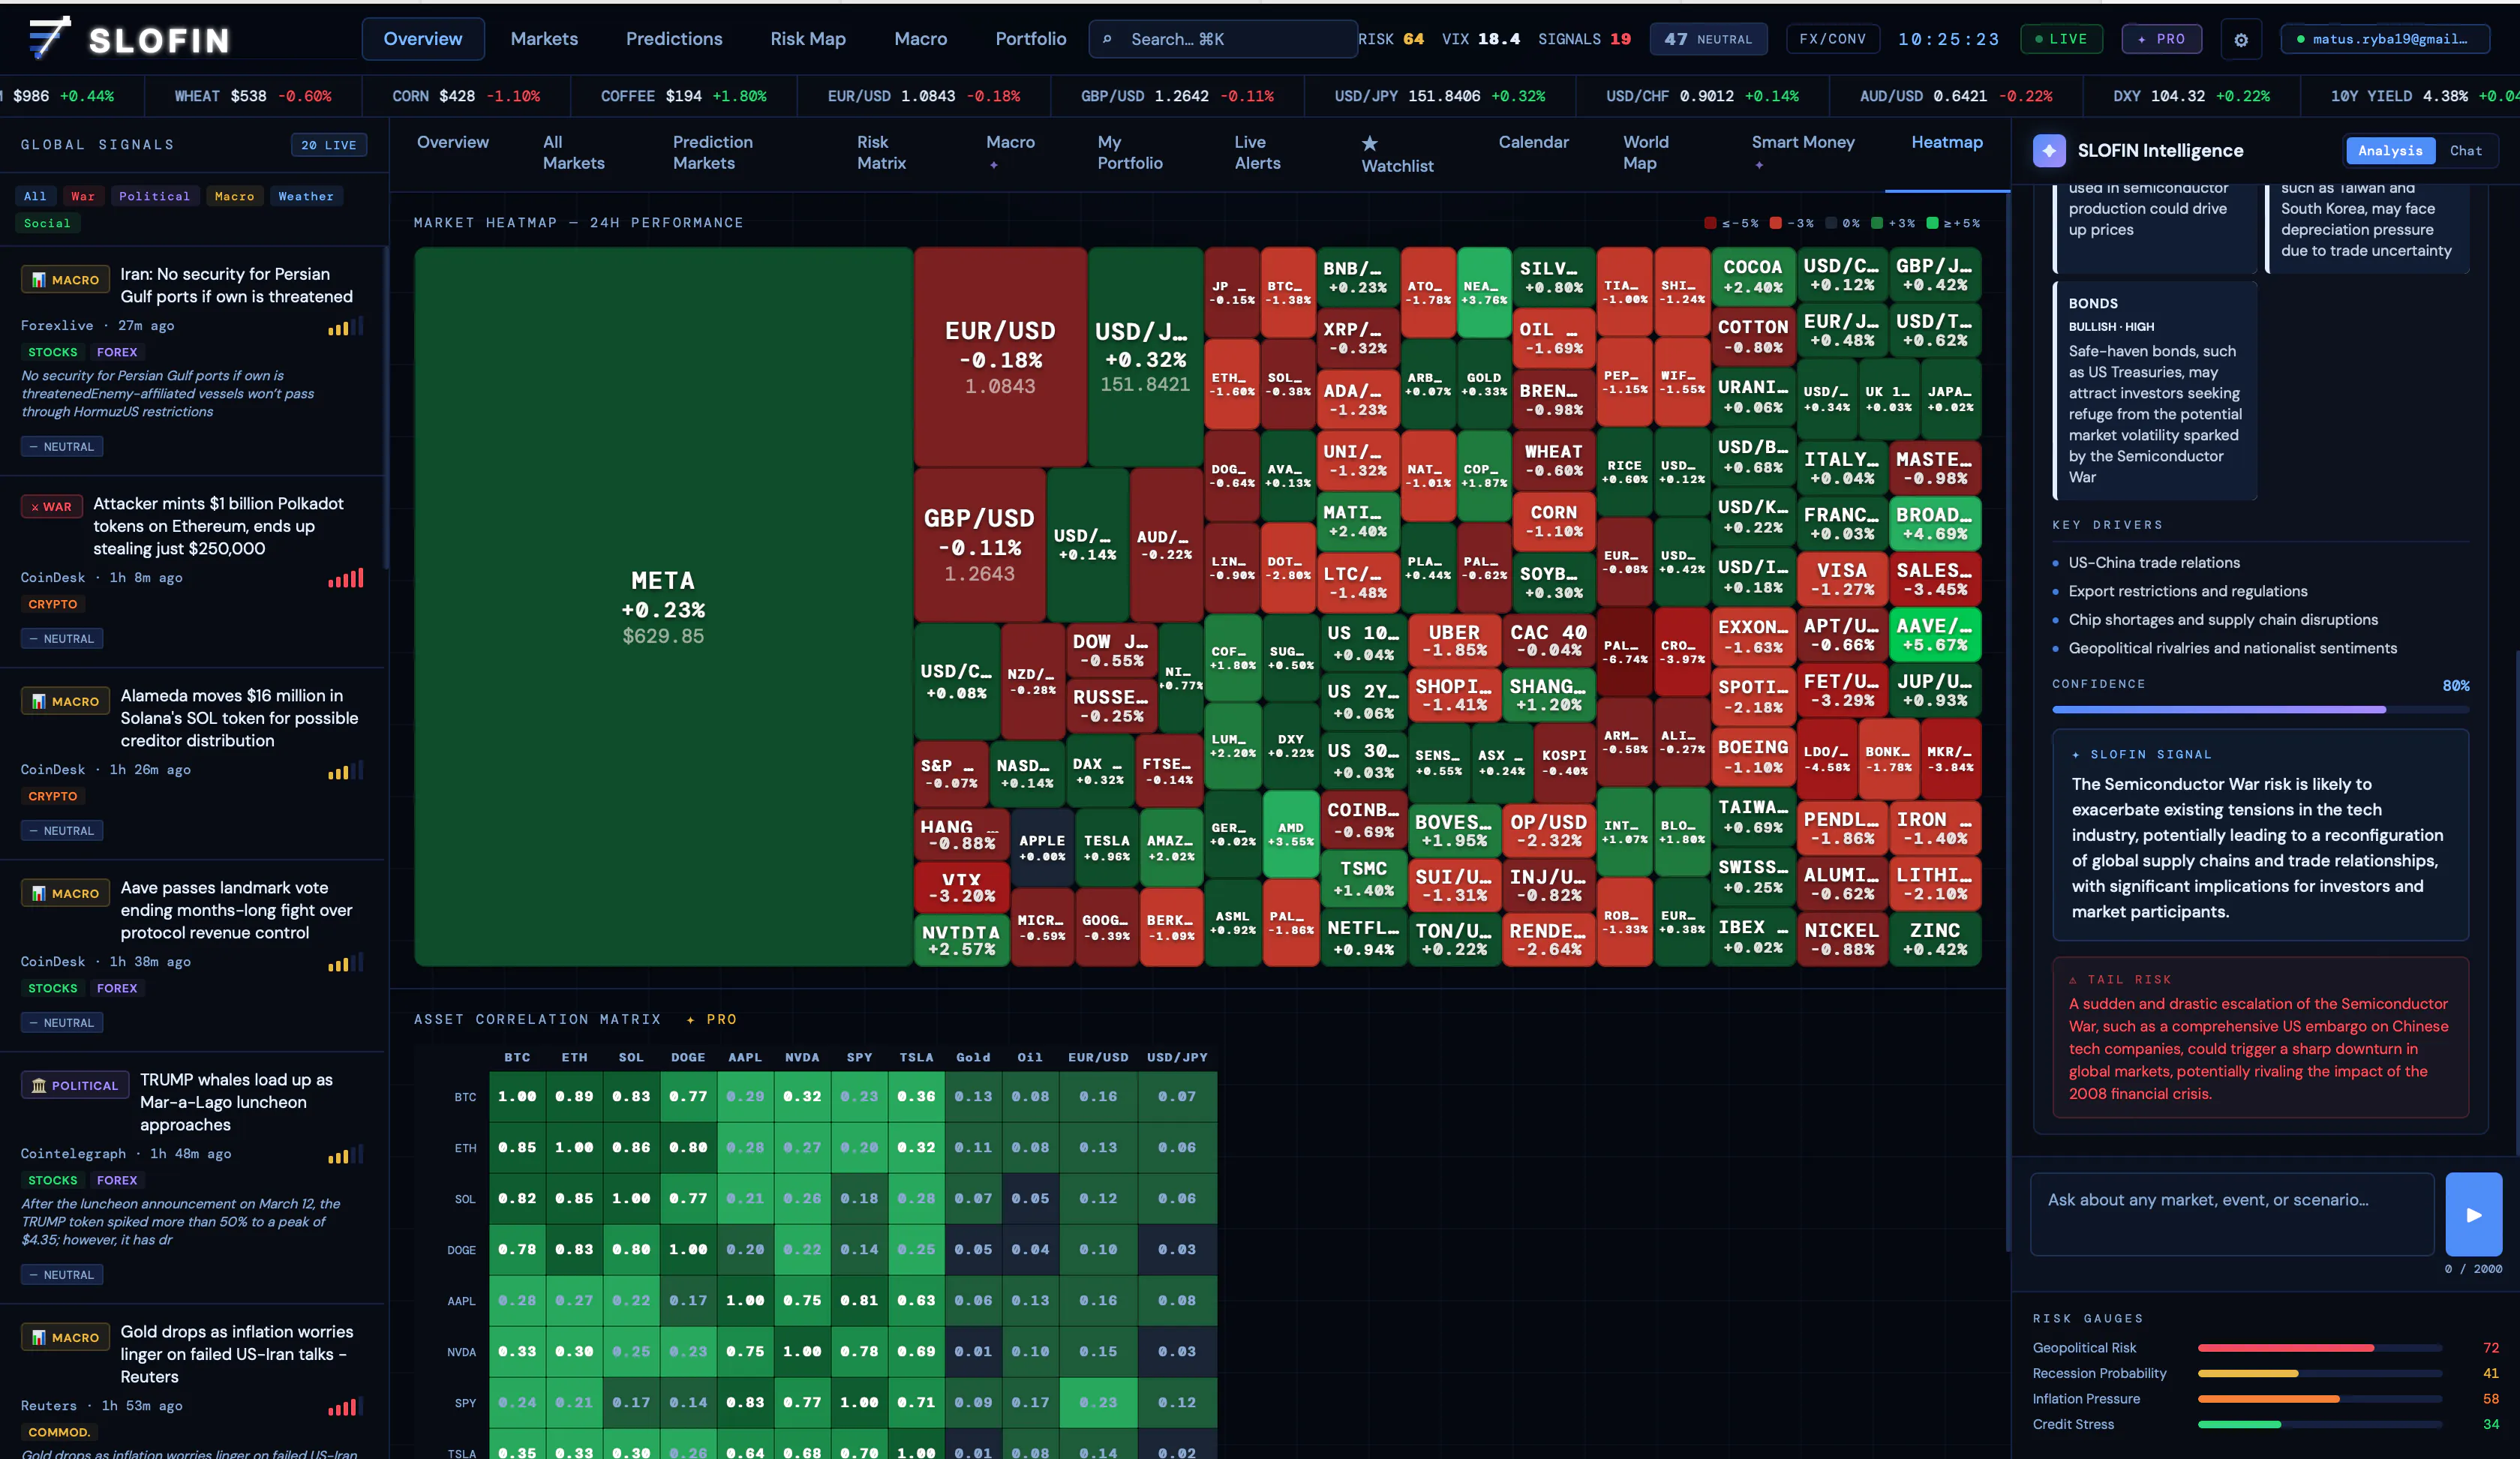Click the SLOFIN Intelligence sparkle icon
The height and width of the screenshot is (1459, 2520).
[2049, 150]
